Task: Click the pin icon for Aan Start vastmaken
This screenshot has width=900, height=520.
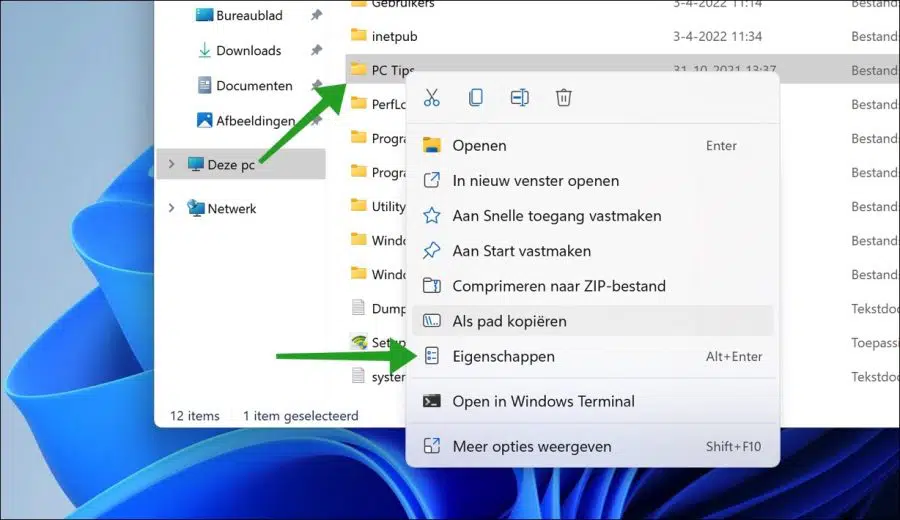Action: coord(432,251)
